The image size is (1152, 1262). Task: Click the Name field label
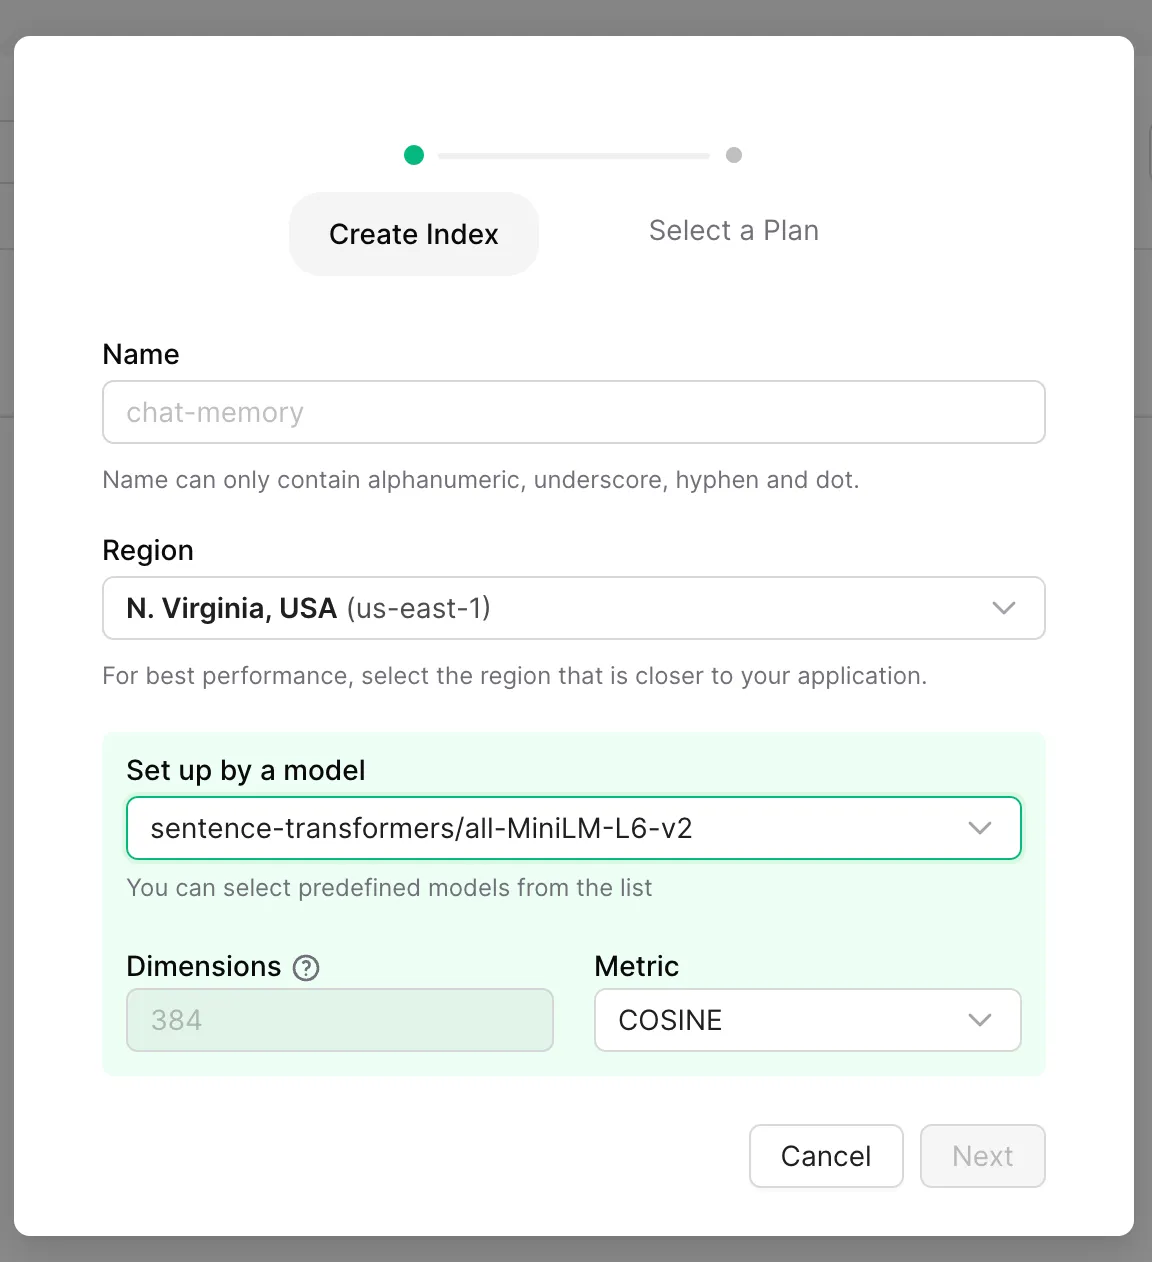point(141,355)
